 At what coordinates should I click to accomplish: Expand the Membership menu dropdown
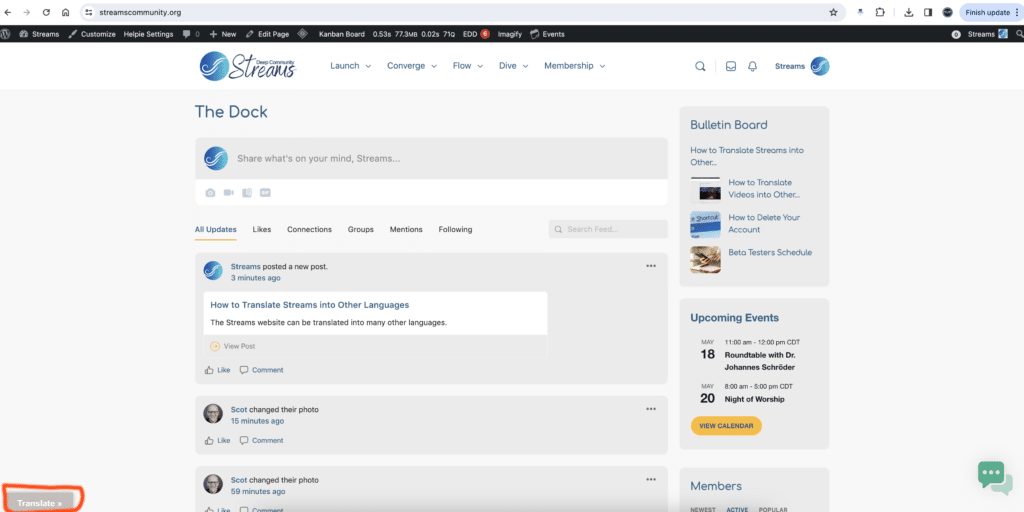(574, 66)
